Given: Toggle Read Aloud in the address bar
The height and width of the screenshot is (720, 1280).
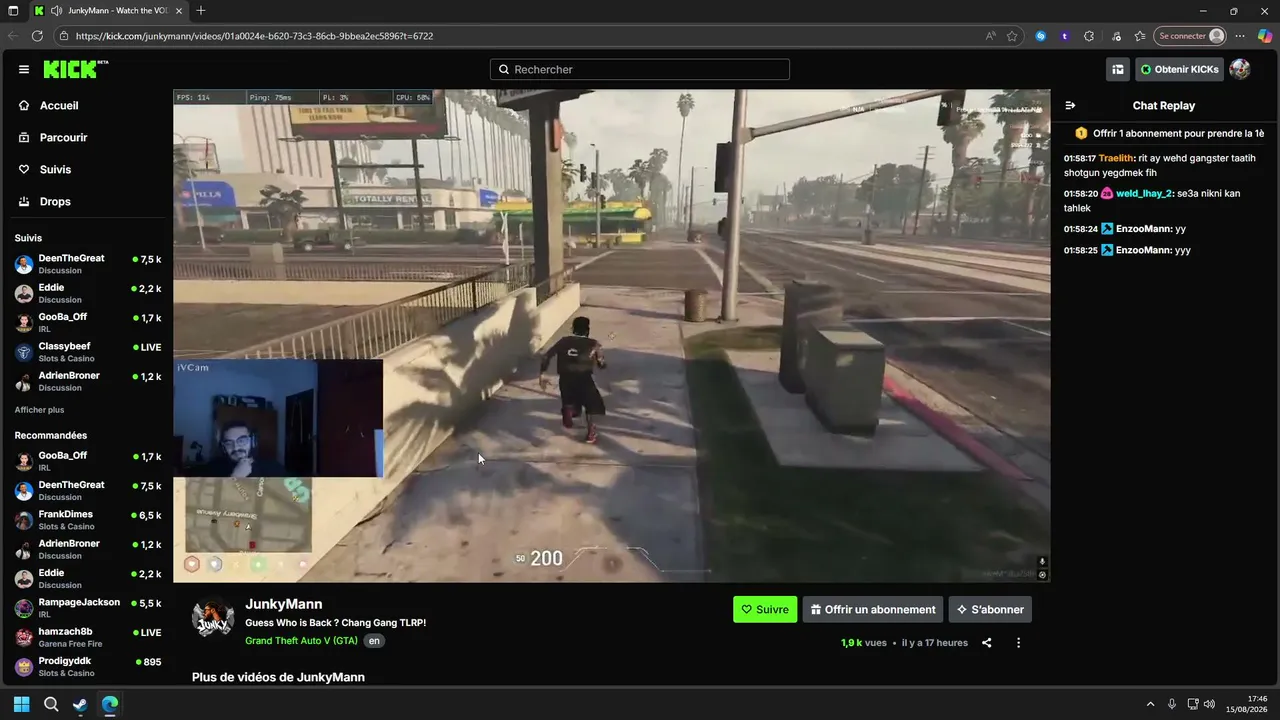Looking at the screenshot, I should click(991, 36).
